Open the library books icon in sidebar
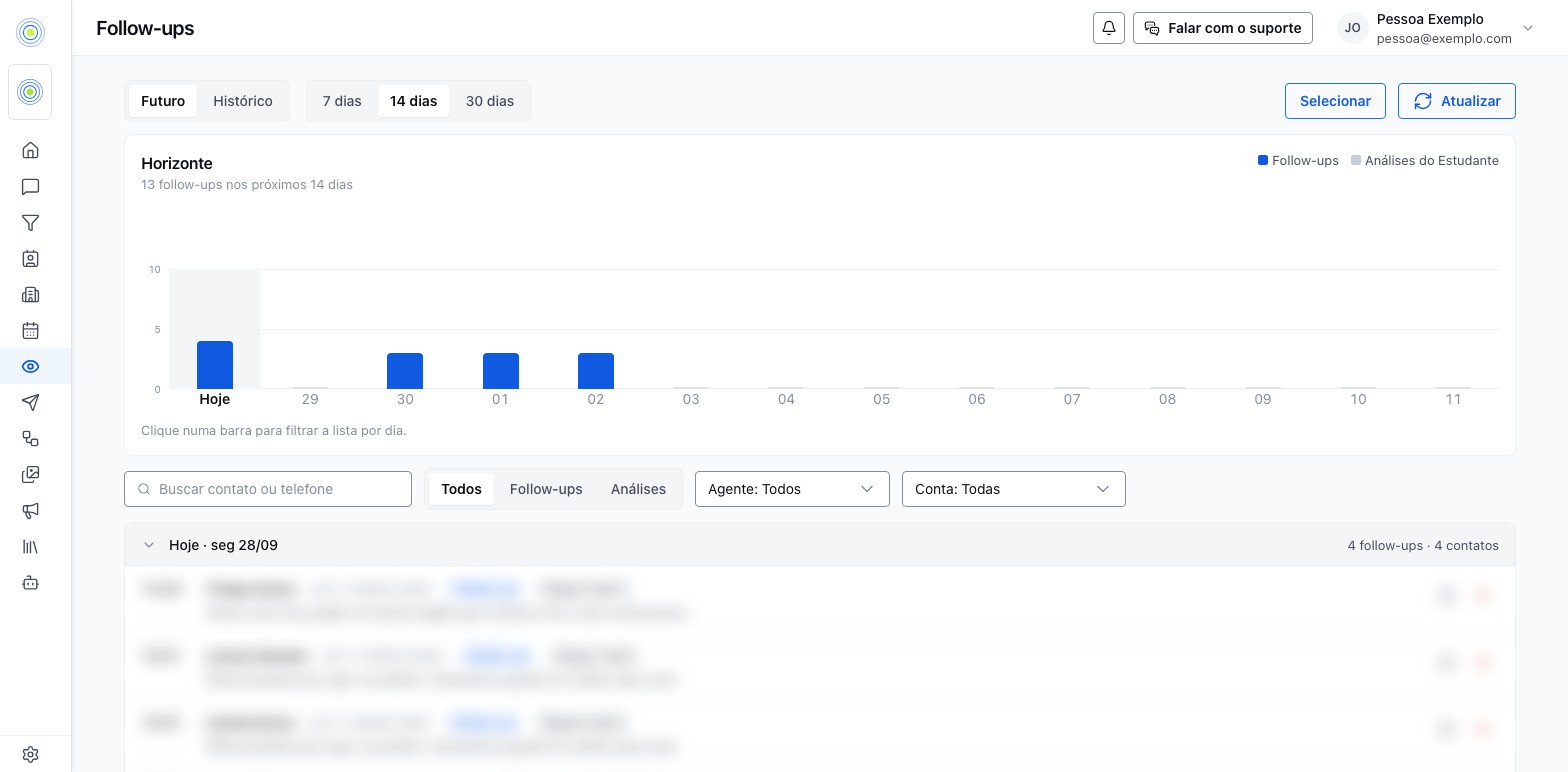The width and height of the screenshot is (1568, 772). pyautogui.click(x=31, y=546)
